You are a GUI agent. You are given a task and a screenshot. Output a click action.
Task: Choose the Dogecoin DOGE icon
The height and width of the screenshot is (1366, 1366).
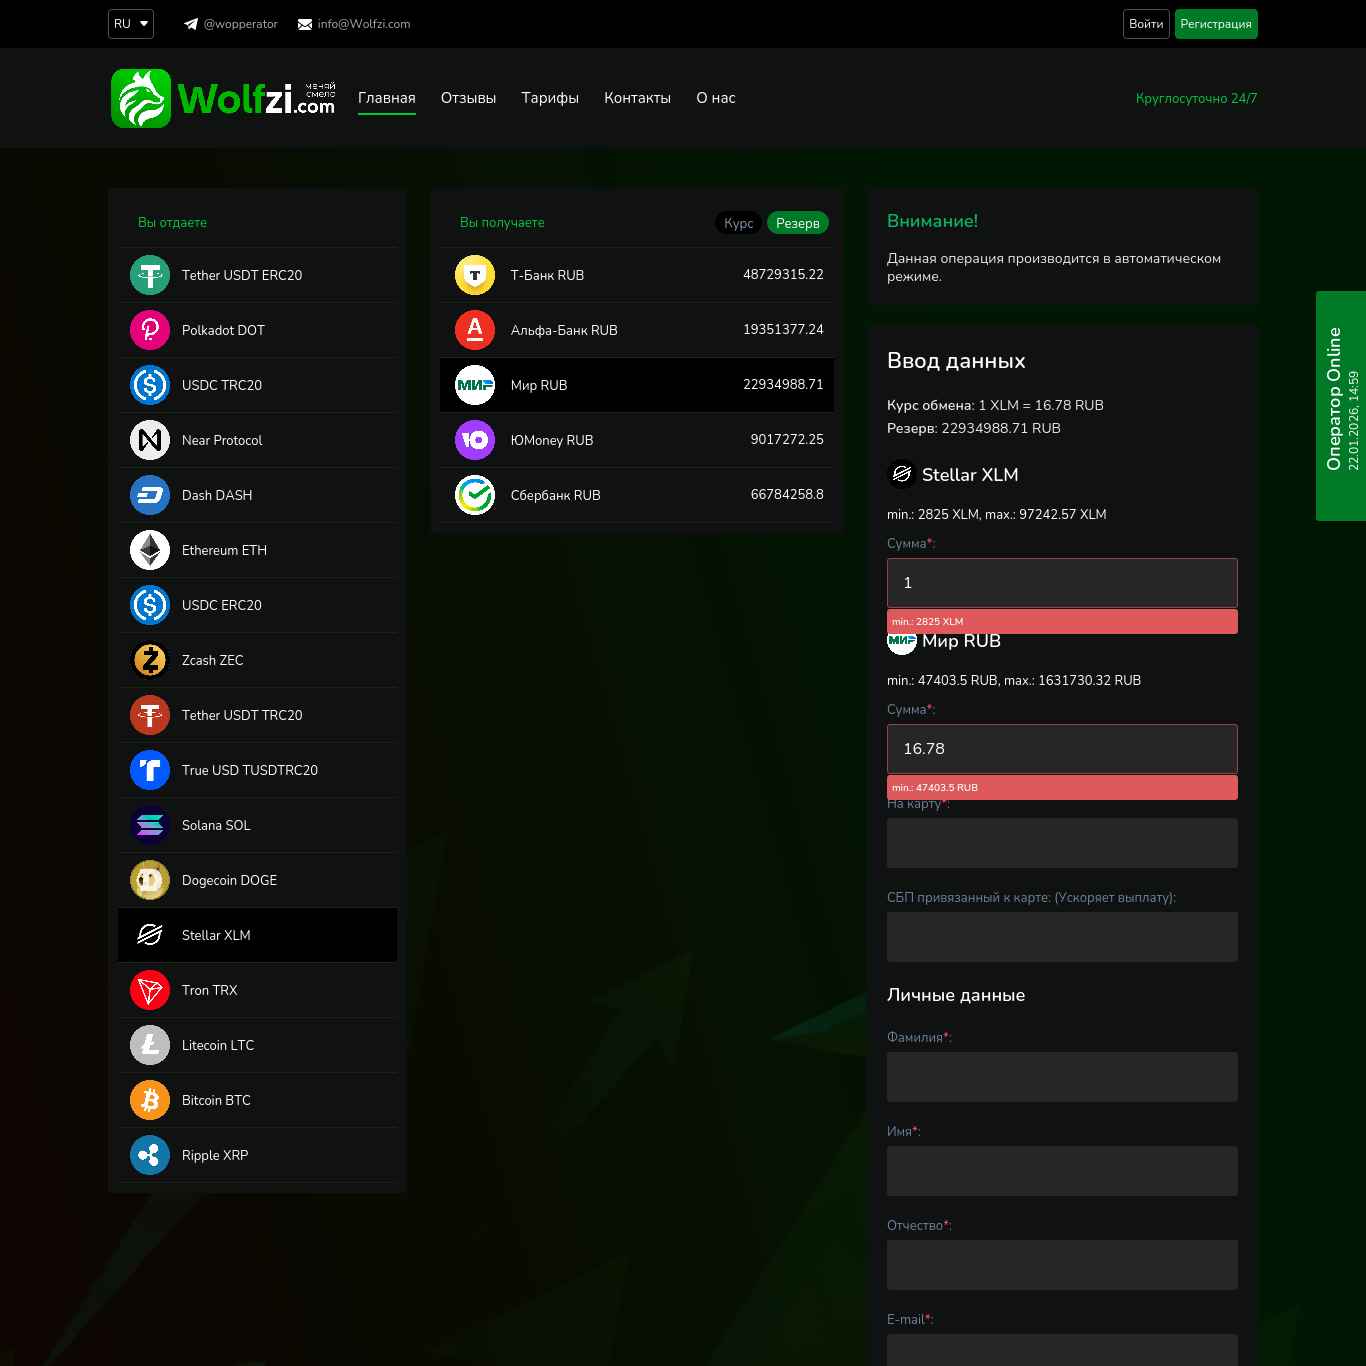click(150, 880)
